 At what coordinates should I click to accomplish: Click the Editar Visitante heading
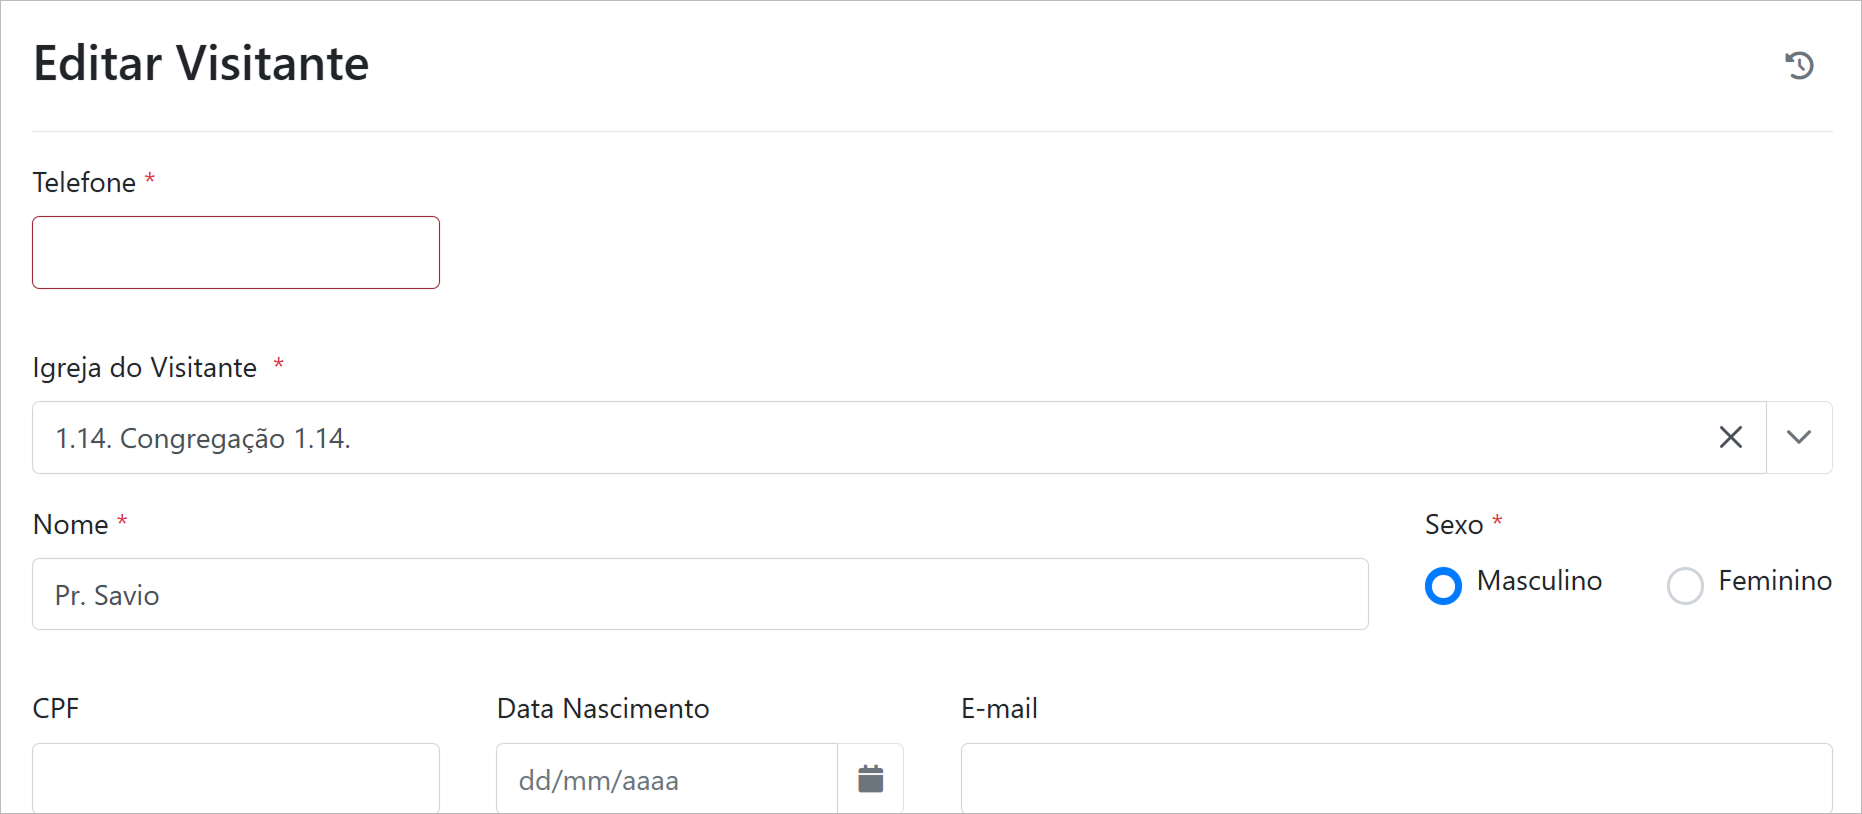(x=201, y=64)
